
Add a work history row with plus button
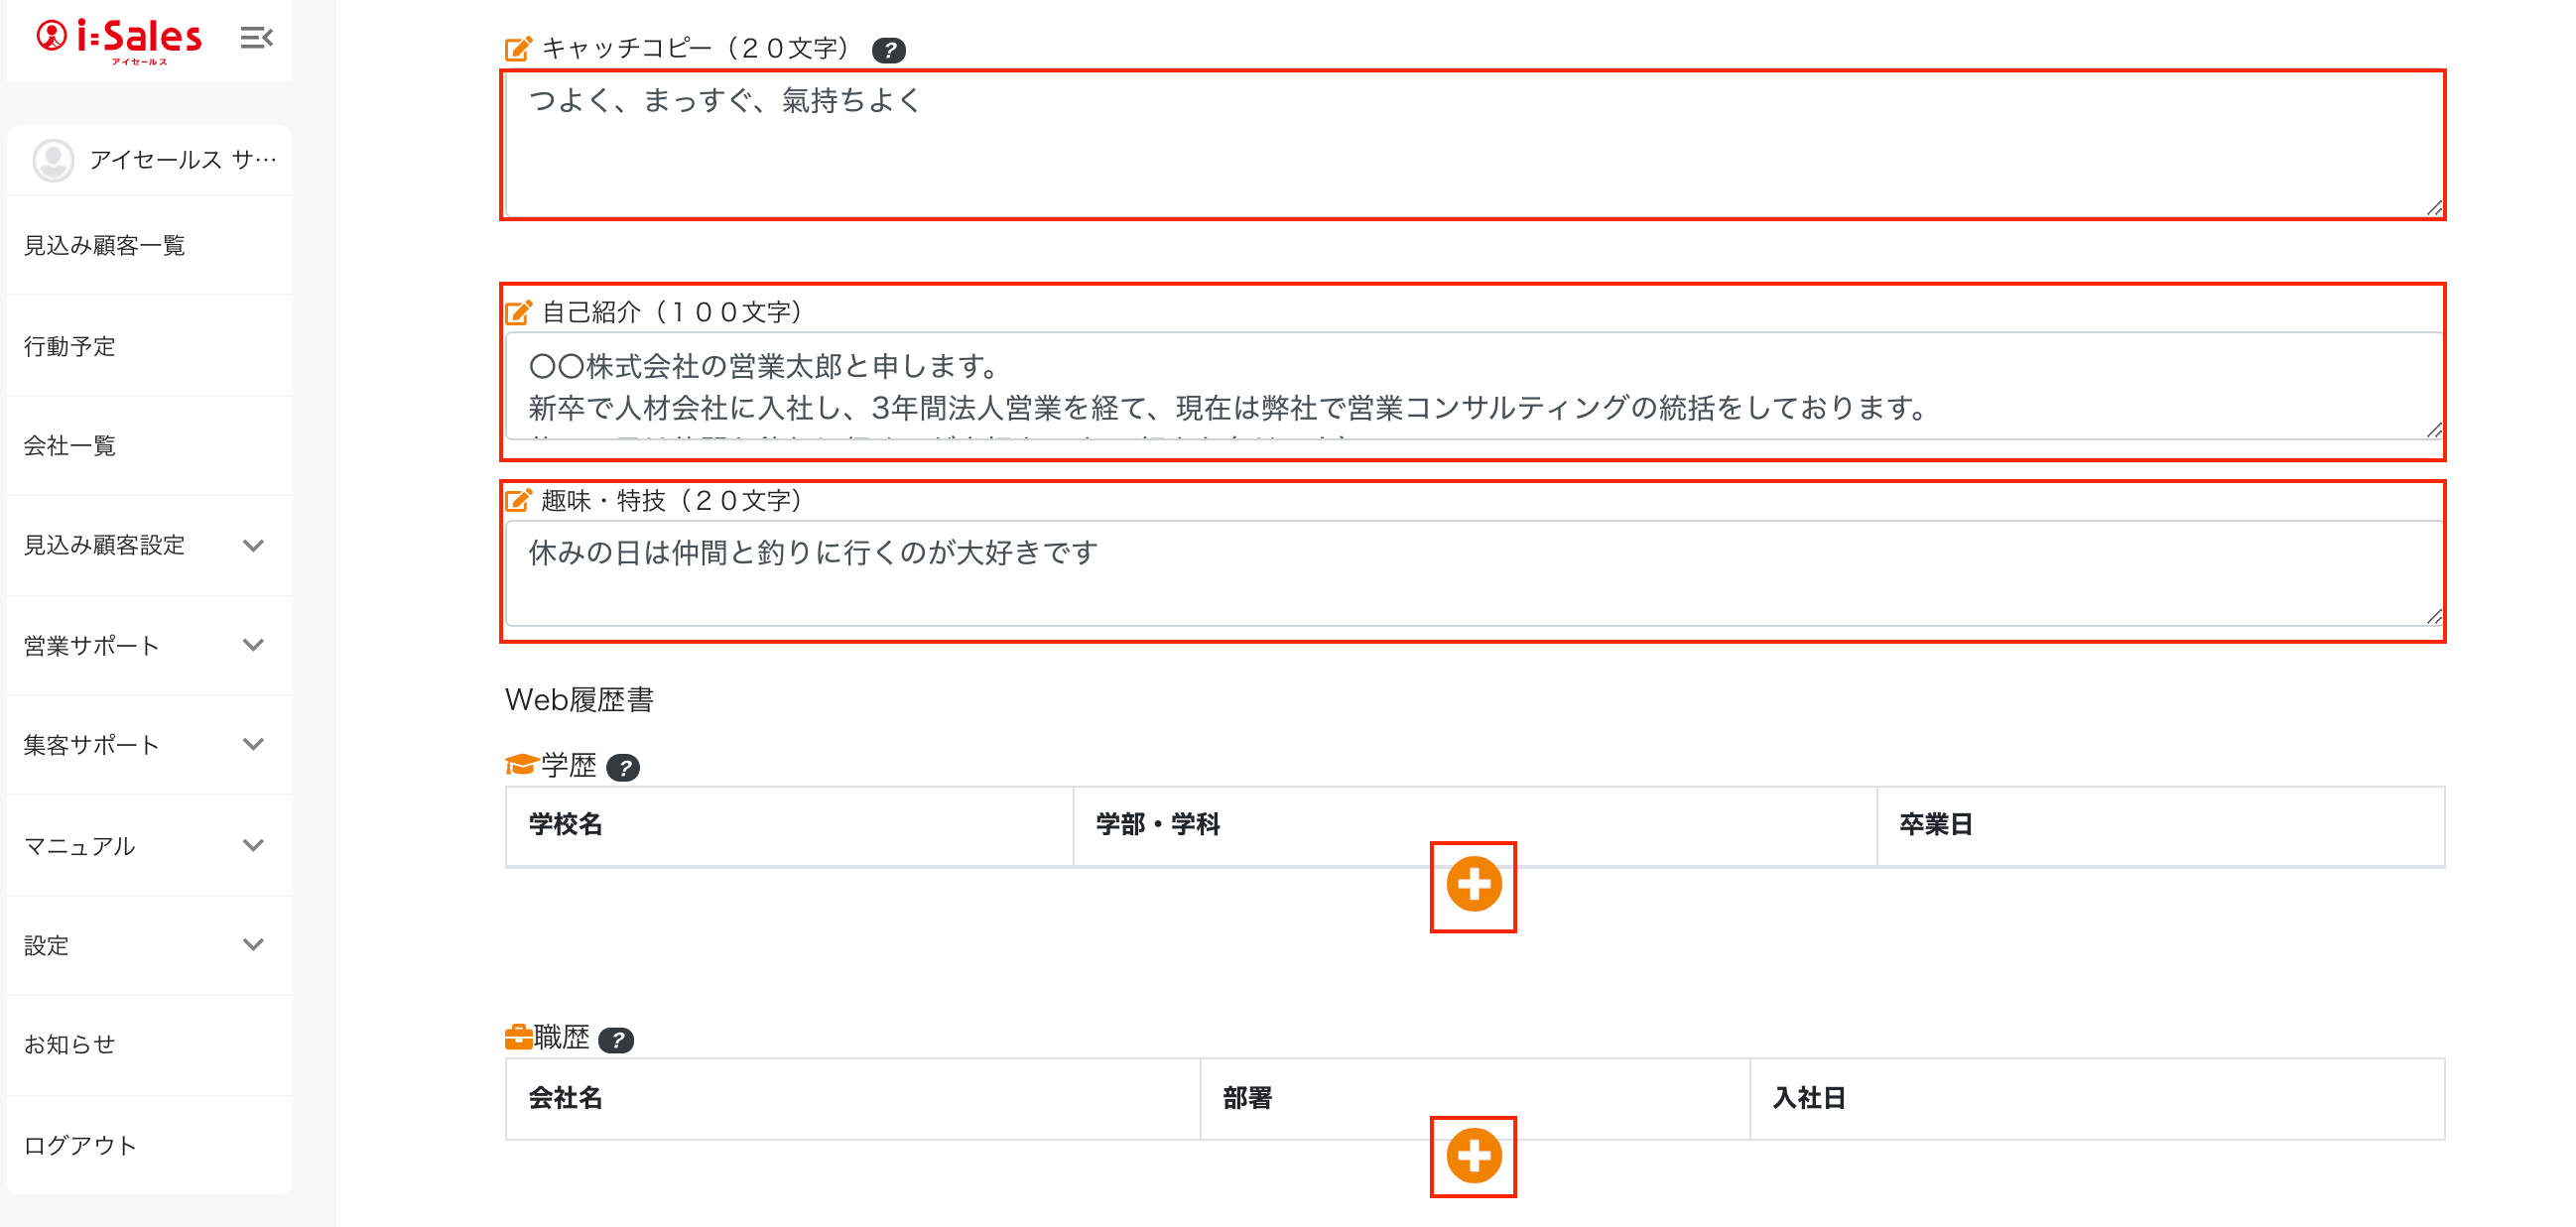[1473, 1156]
